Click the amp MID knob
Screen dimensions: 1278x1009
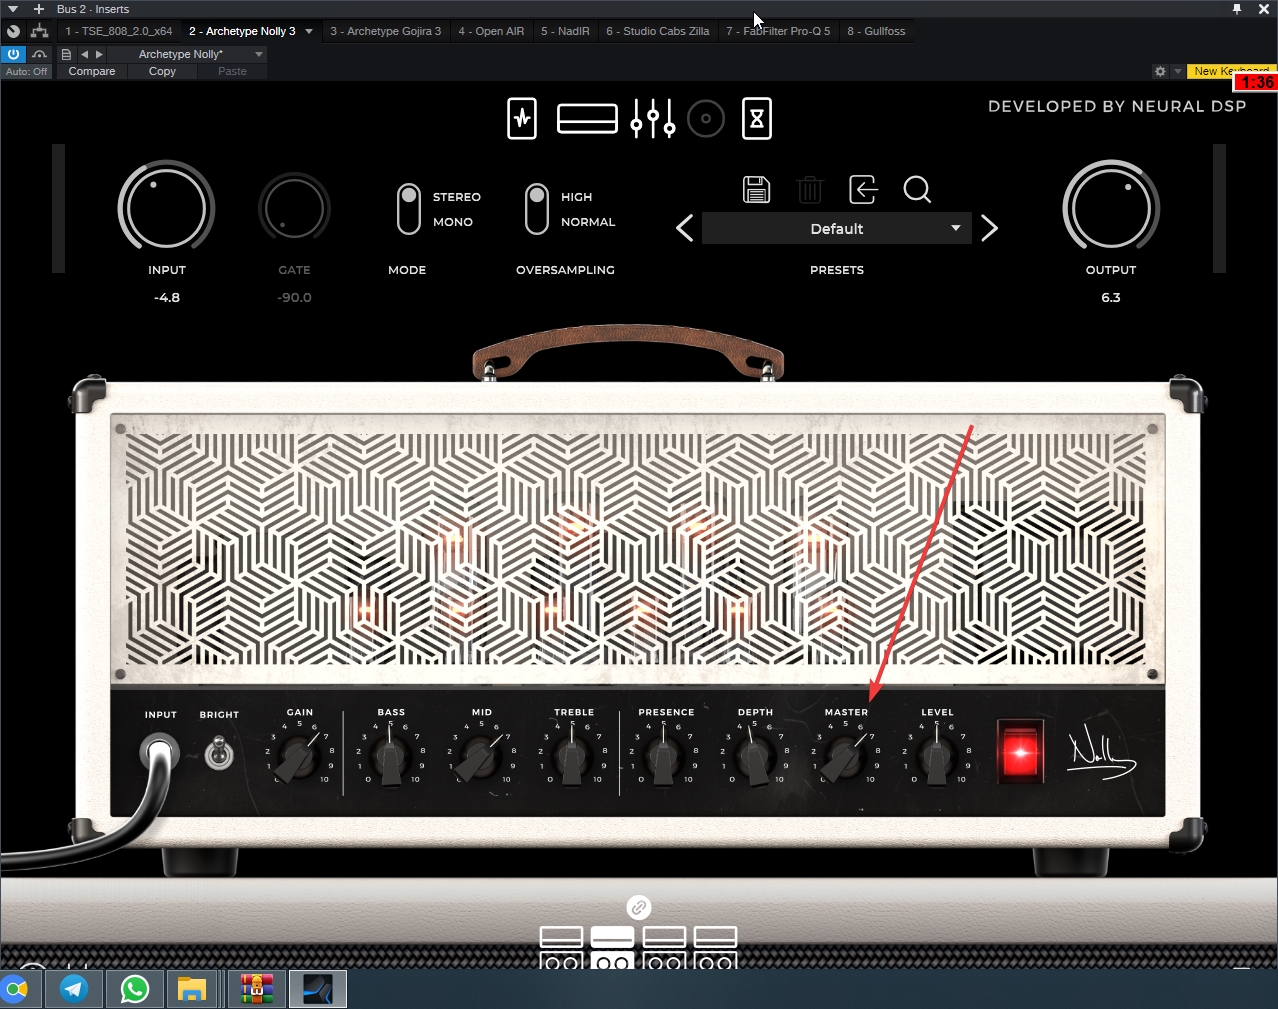[x=480, y=760]
